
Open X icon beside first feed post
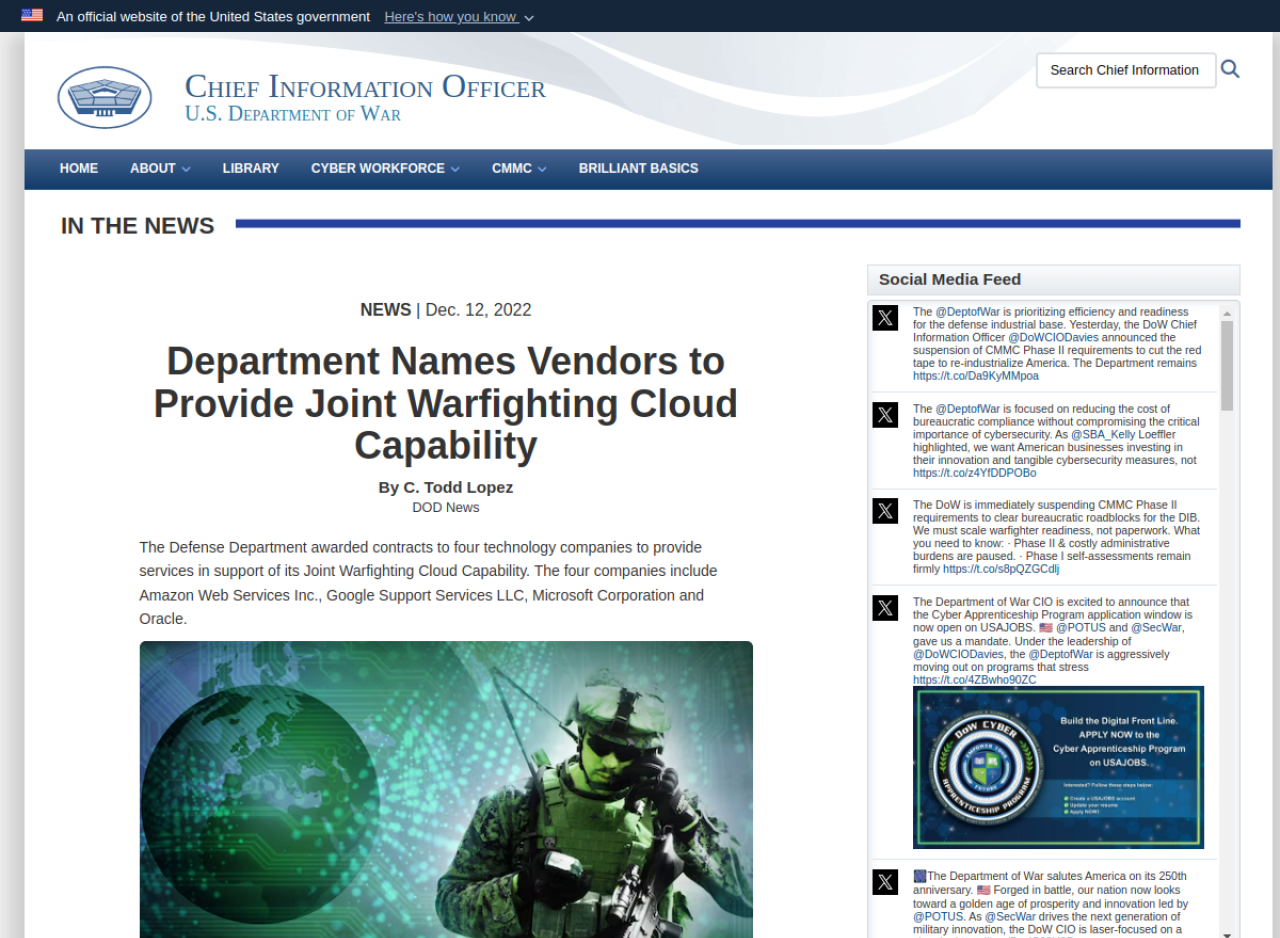tap(885, 318)
